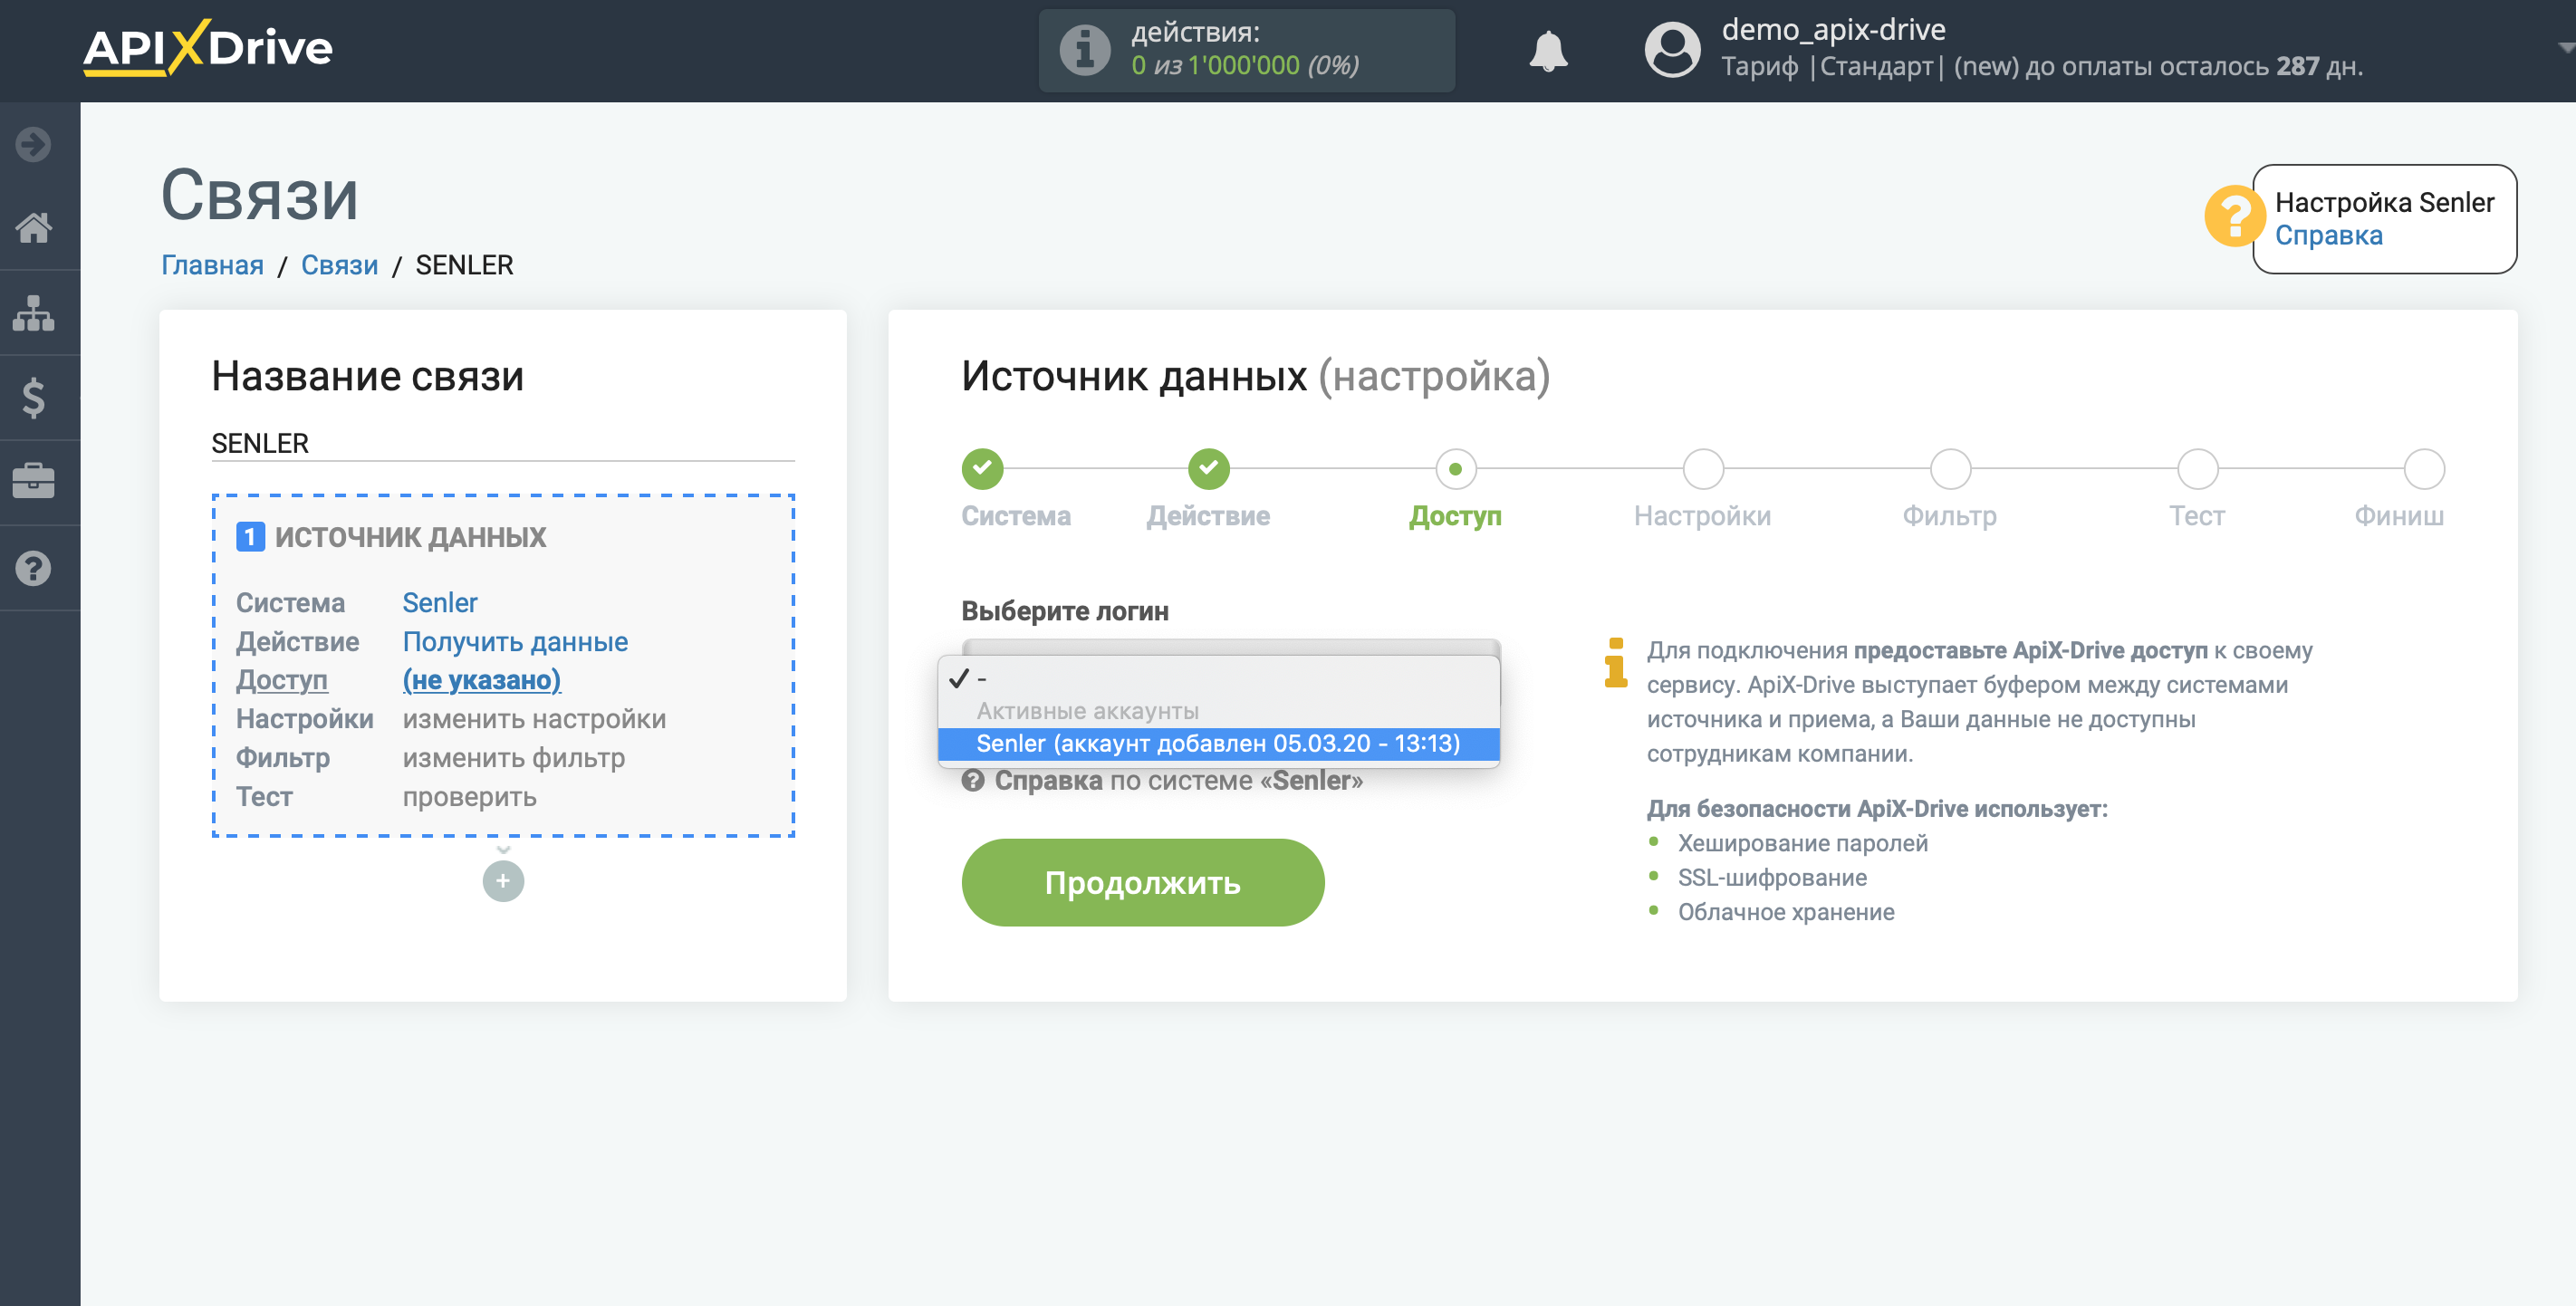Expand the sidebar with the arrow icon
The image size is (2576, 1306).
point(33,144)
